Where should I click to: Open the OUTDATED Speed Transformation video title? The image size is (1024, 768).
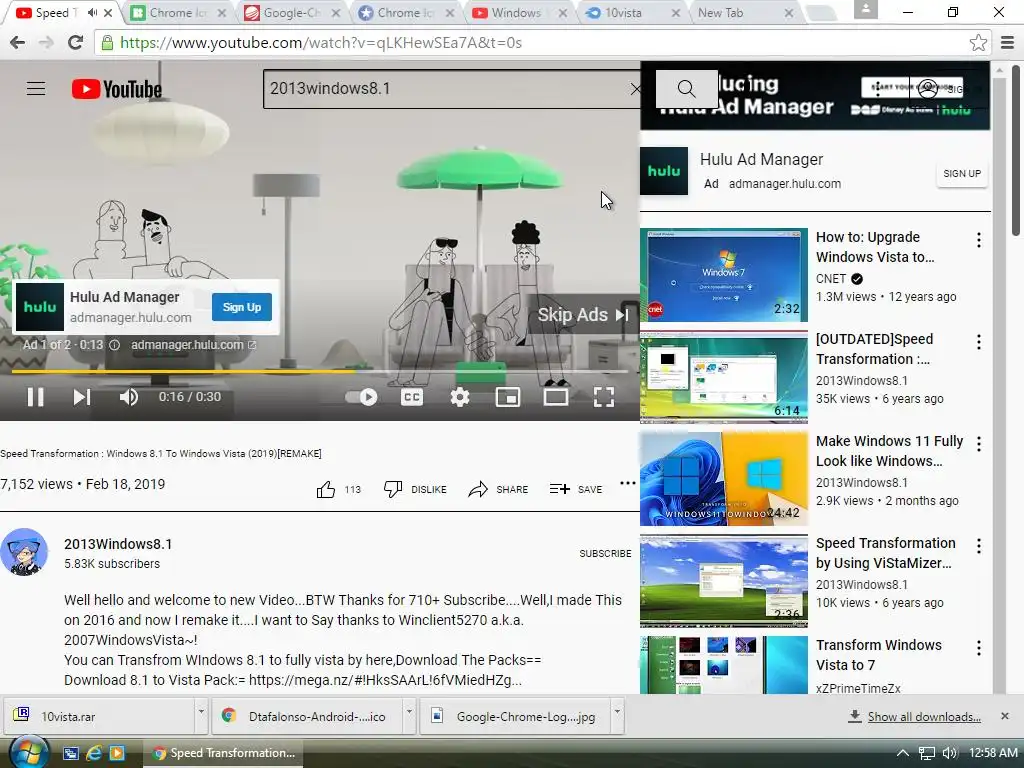874,349
